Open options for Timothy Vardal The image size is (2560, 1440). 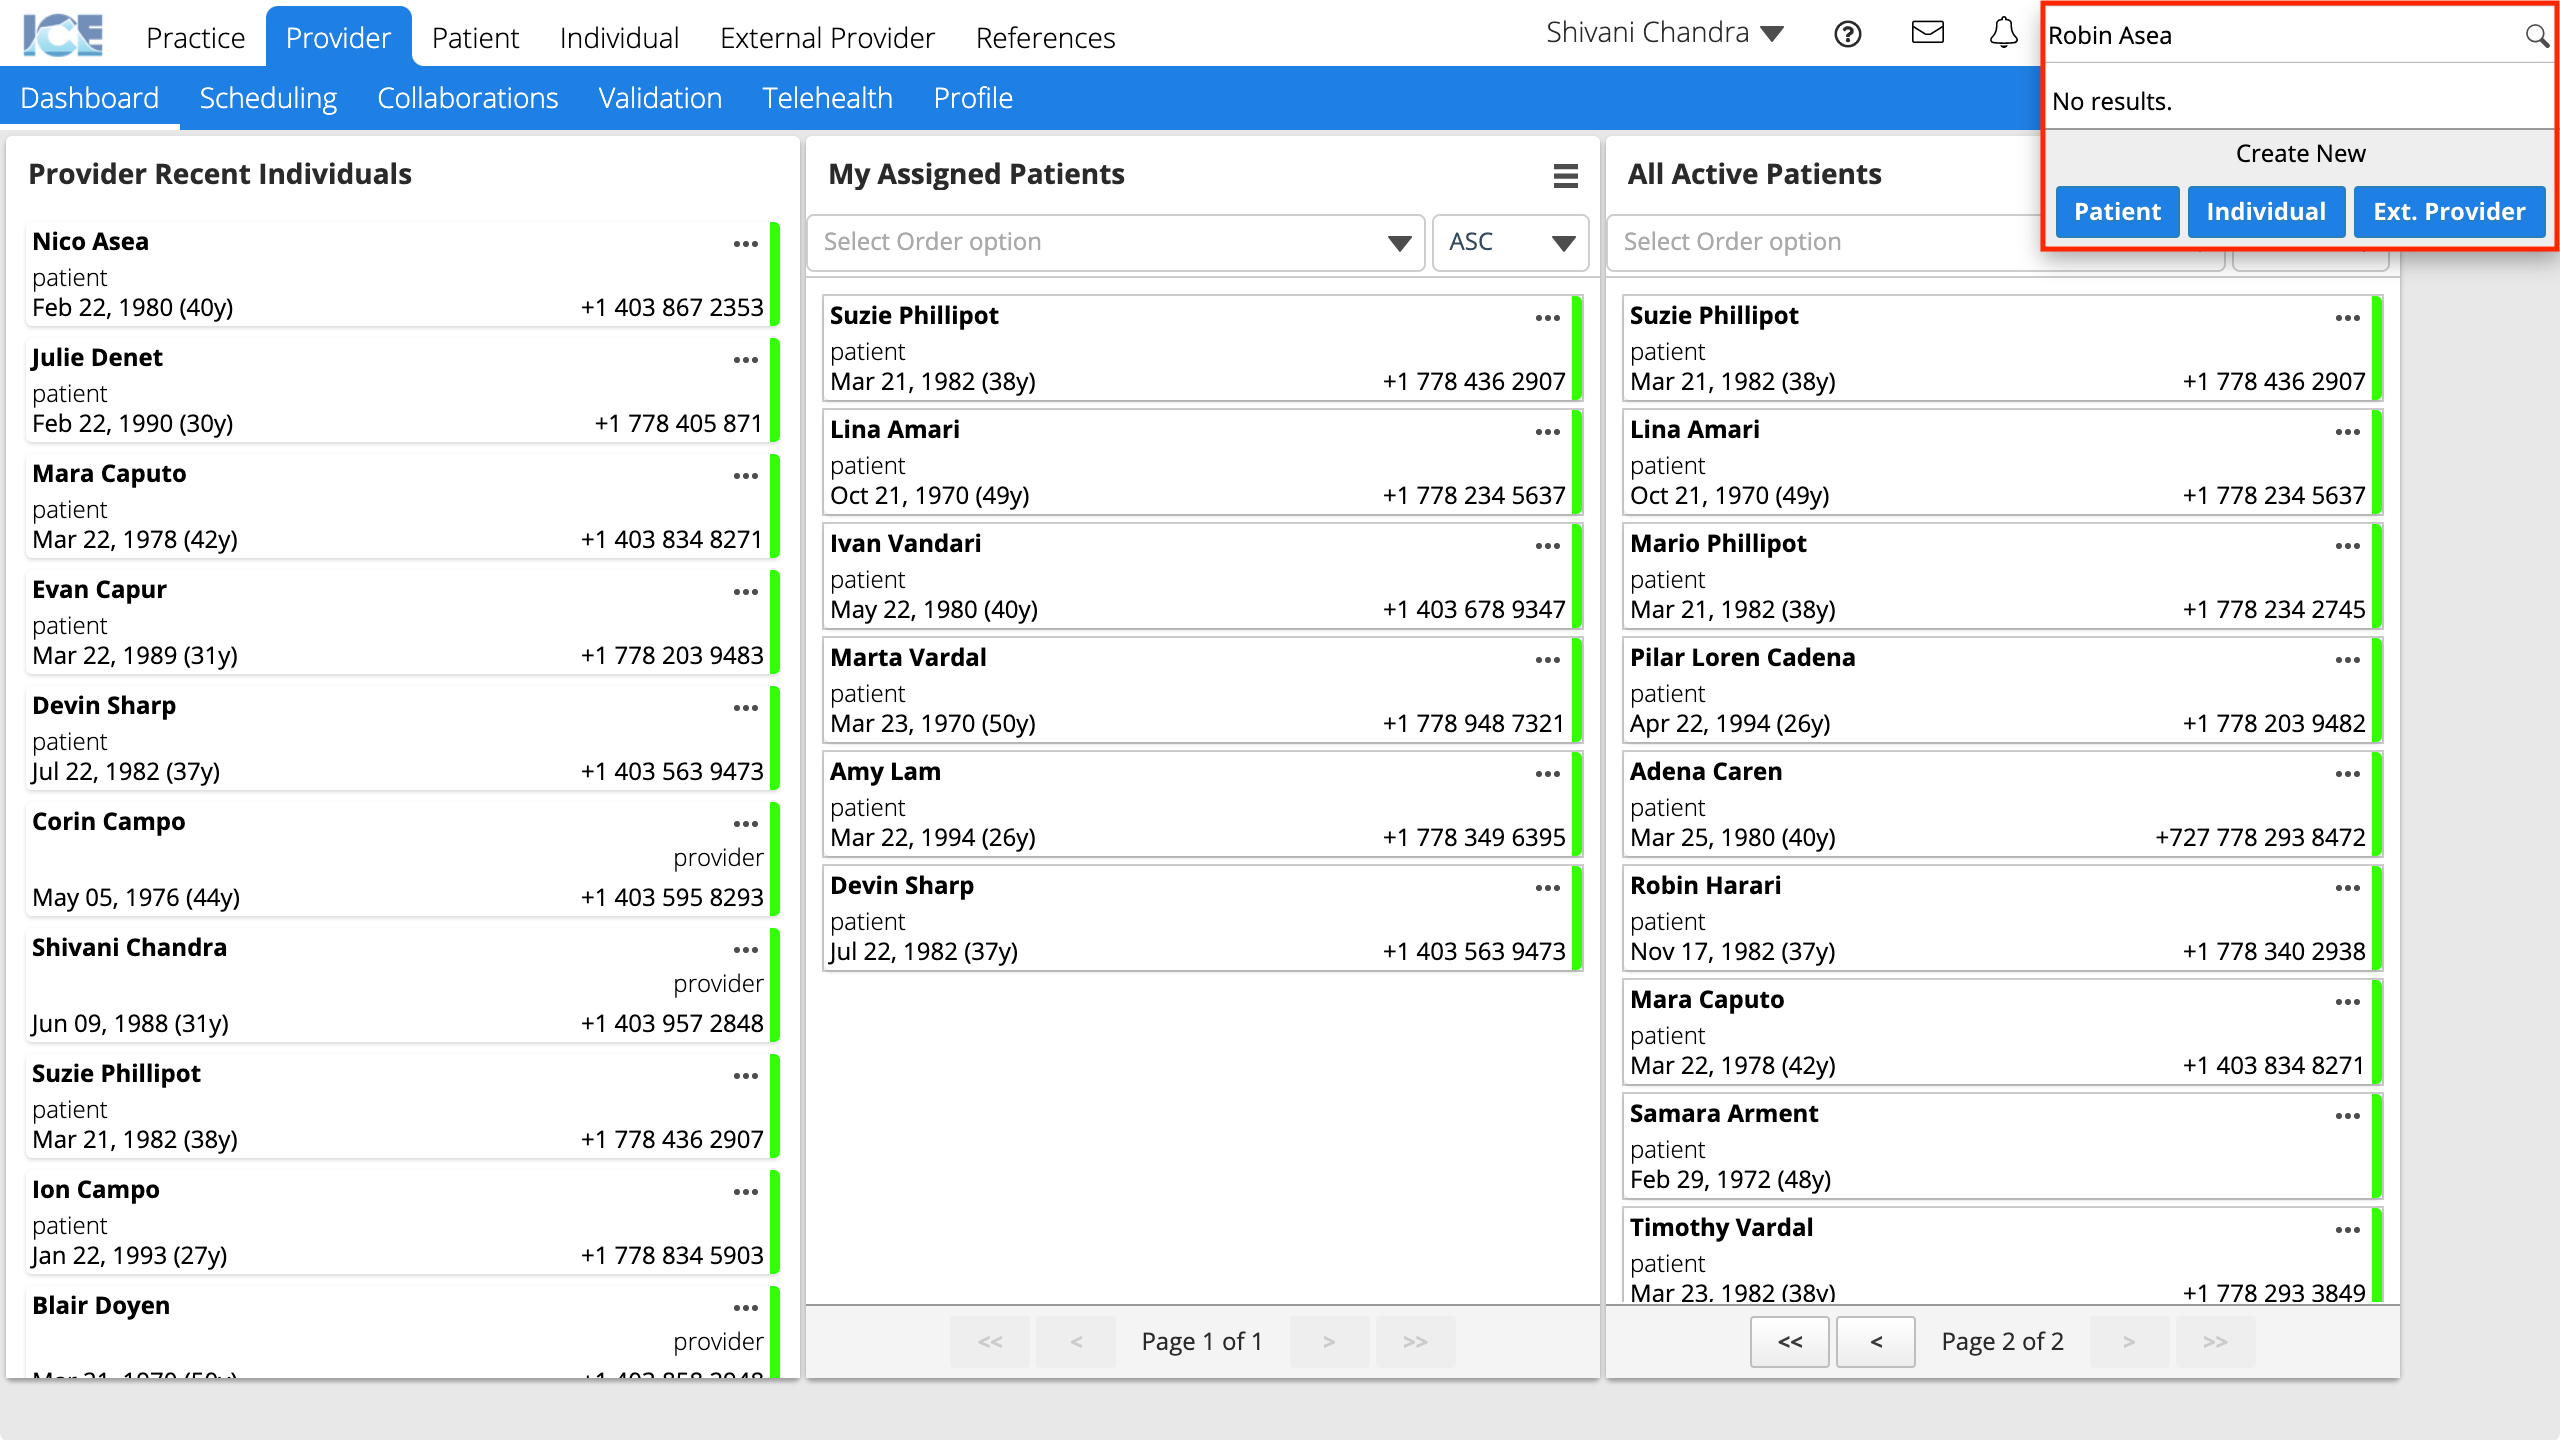tap(2348, 1230)
